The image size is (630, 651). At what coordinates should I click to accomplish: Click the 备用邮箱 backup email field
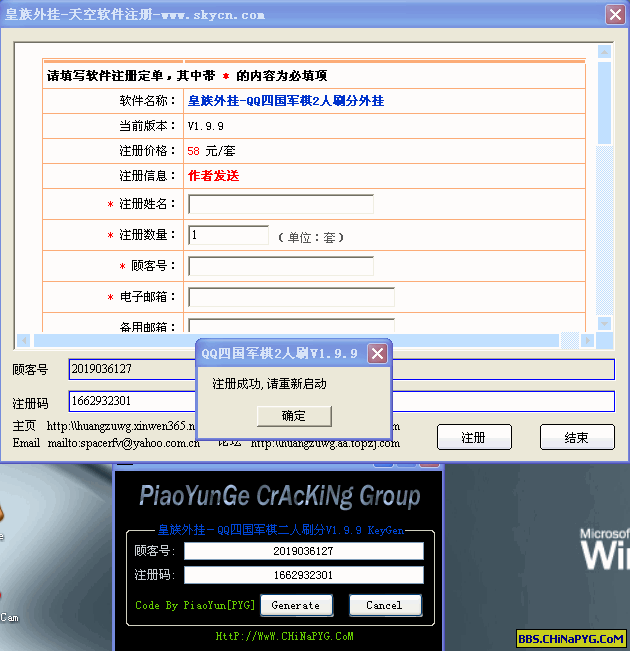pyautogui.click(x=291, y=326)
